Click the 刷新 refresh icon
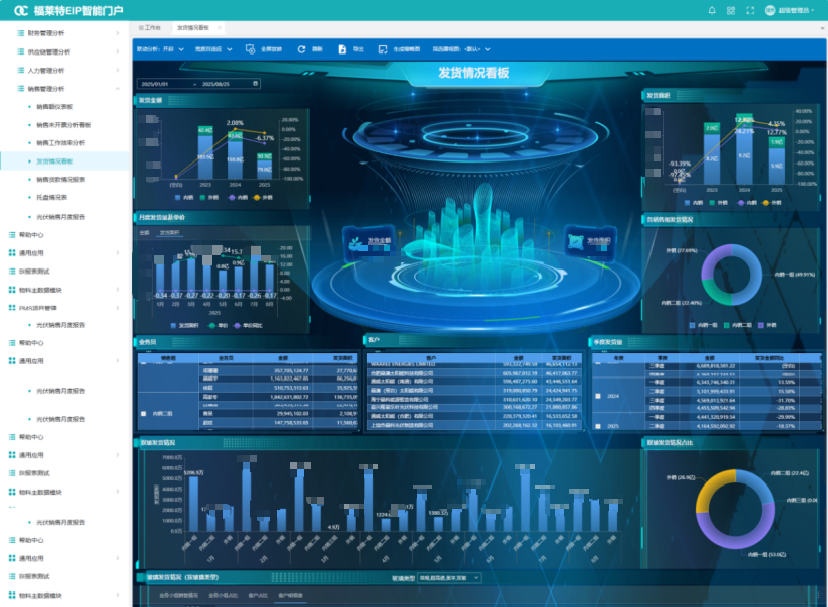This screenshot has width=828, height=607. 302,48
